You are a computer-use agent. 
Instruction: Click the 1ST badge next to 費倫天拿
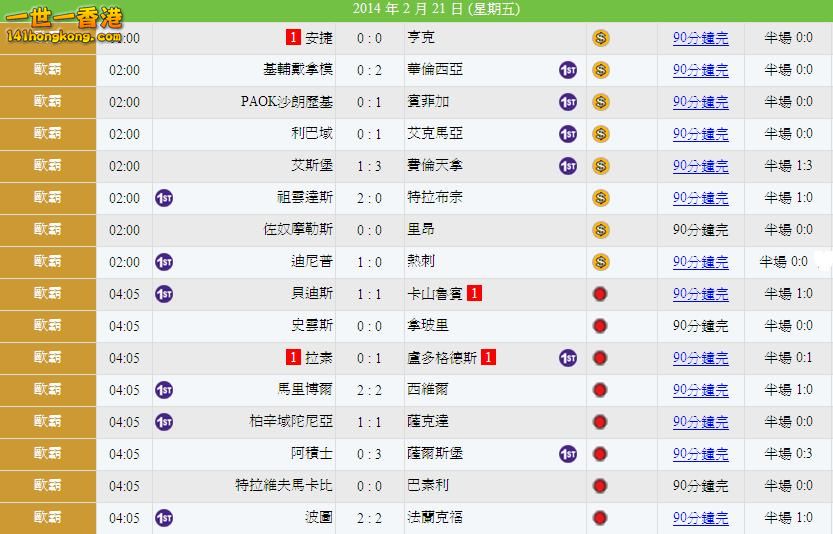click(568, 166)
